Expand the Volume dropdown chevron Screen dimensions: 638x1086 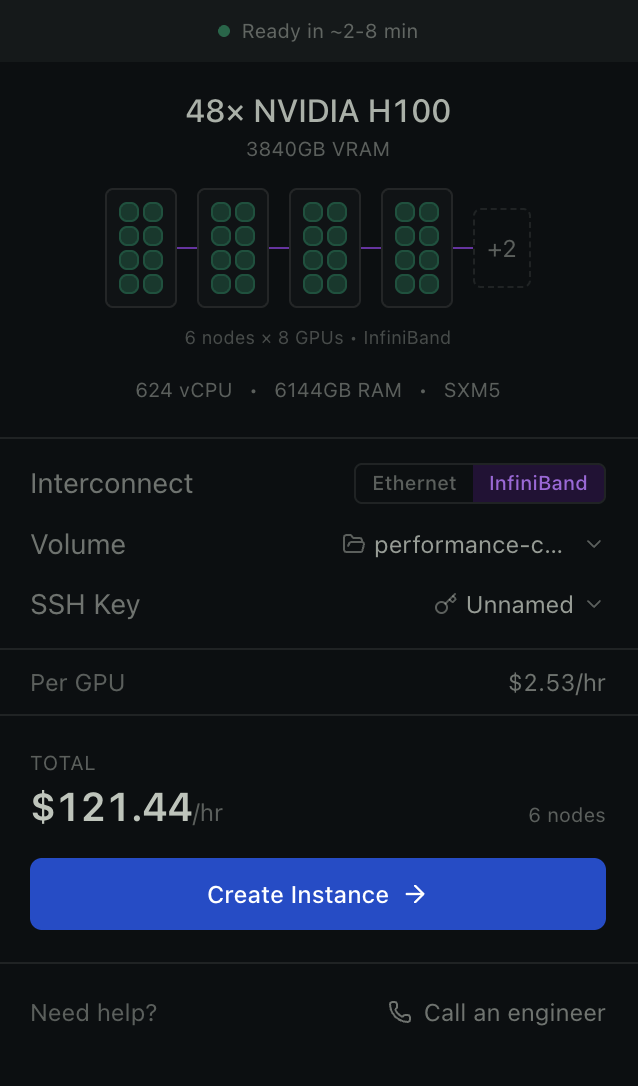(594, 545)
